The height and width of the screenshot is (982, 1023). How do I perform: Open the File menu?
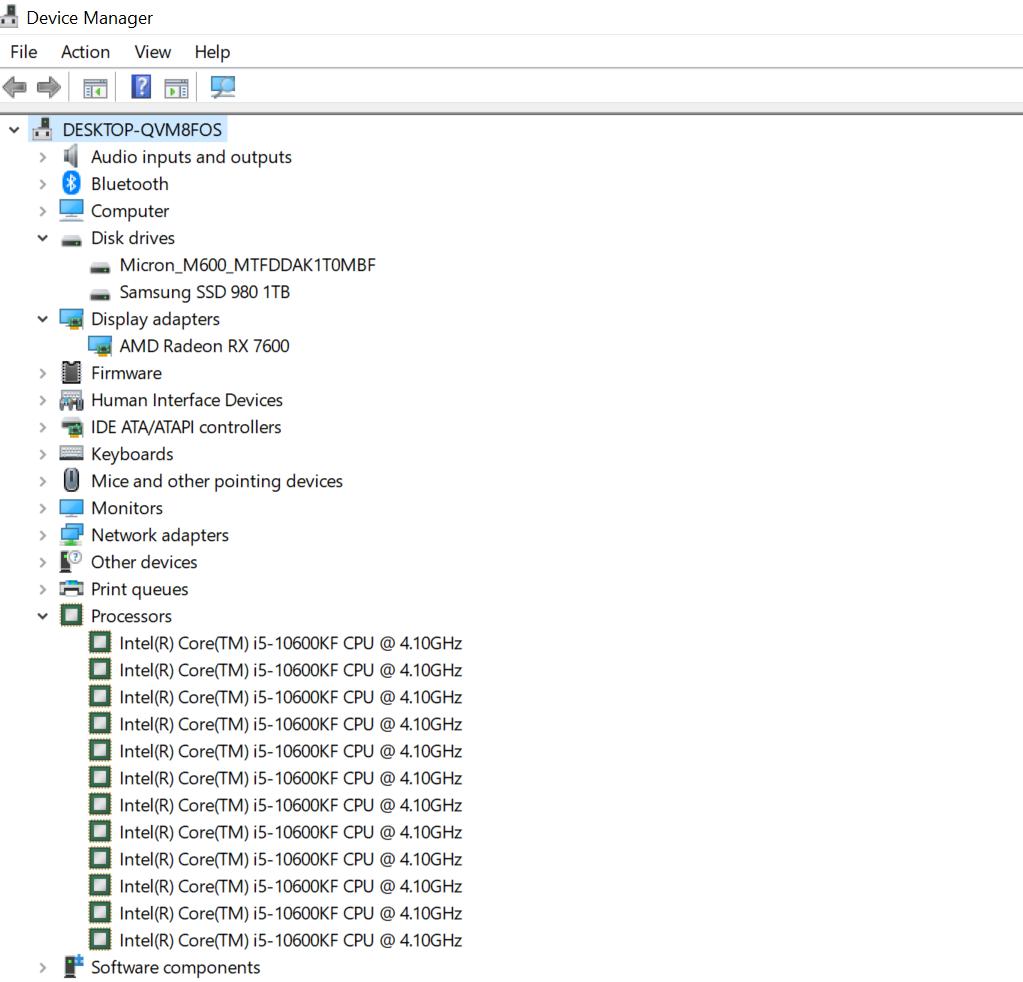pos(23,52)
